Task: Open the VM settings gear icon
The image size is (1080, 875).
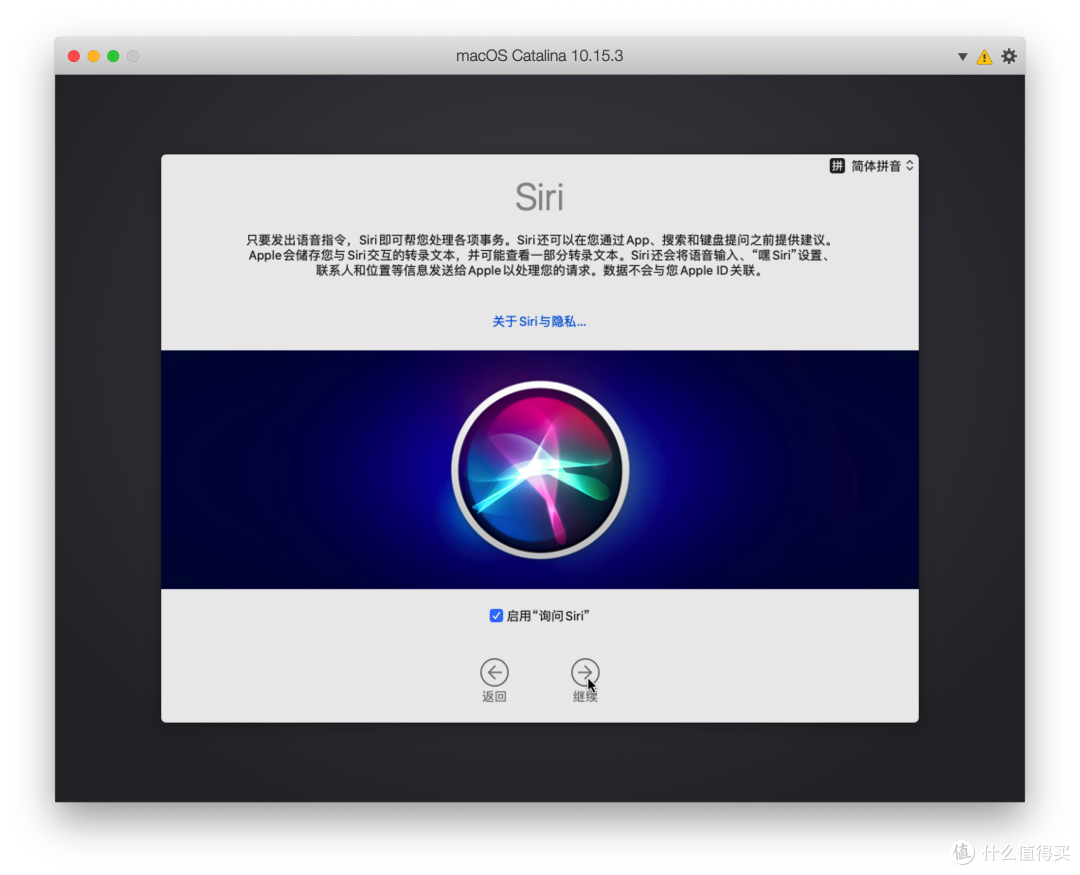Action: [x=1008, y=56]
